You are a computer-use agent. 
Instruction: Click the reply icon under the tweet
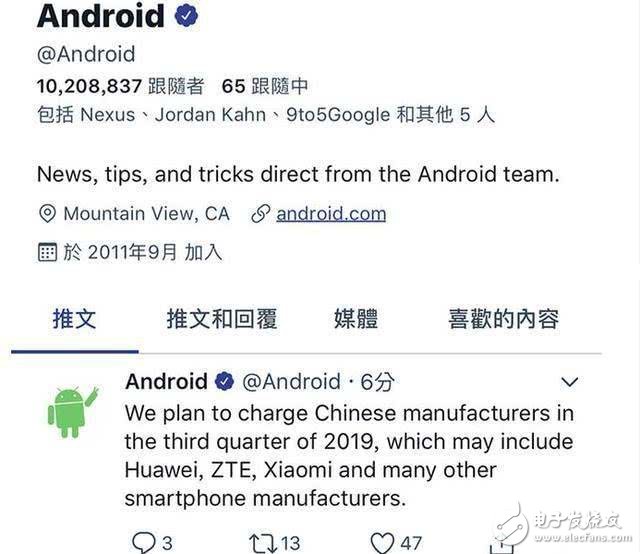(x=144, y=543)
